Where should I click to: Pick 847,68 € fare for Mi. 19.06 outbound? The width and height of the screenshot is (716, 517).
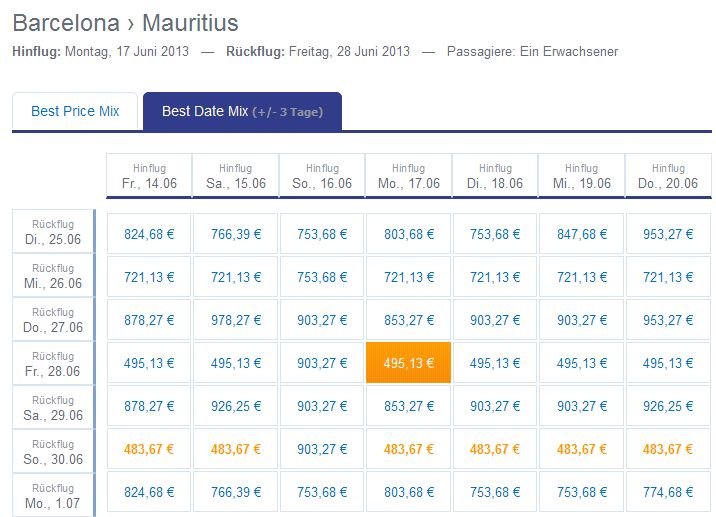[x=582, y=234]
